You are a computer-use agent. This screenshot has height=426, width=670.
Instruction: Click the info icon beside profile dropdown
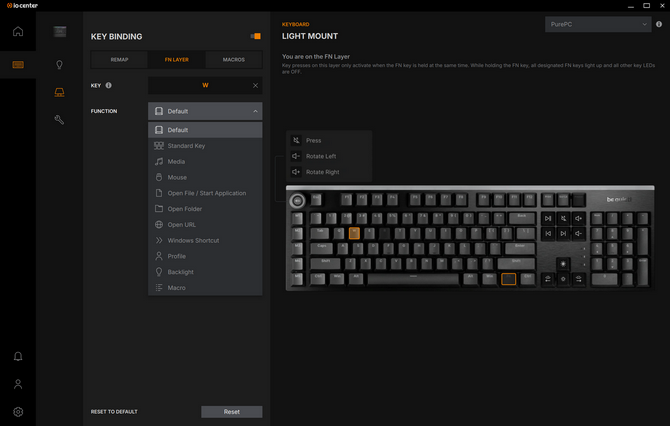(x=659, y=24)
